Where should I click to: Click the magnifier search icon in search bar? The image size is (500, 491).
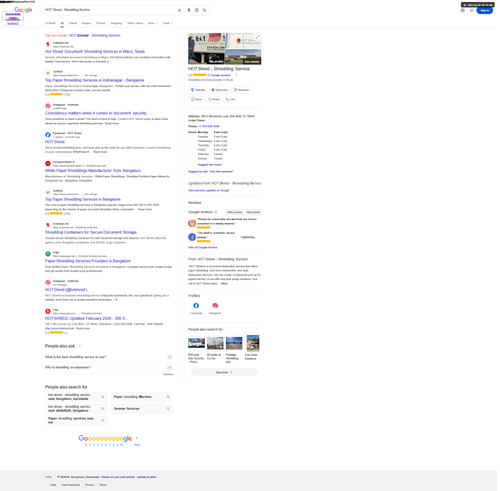[x=204, y=10]
